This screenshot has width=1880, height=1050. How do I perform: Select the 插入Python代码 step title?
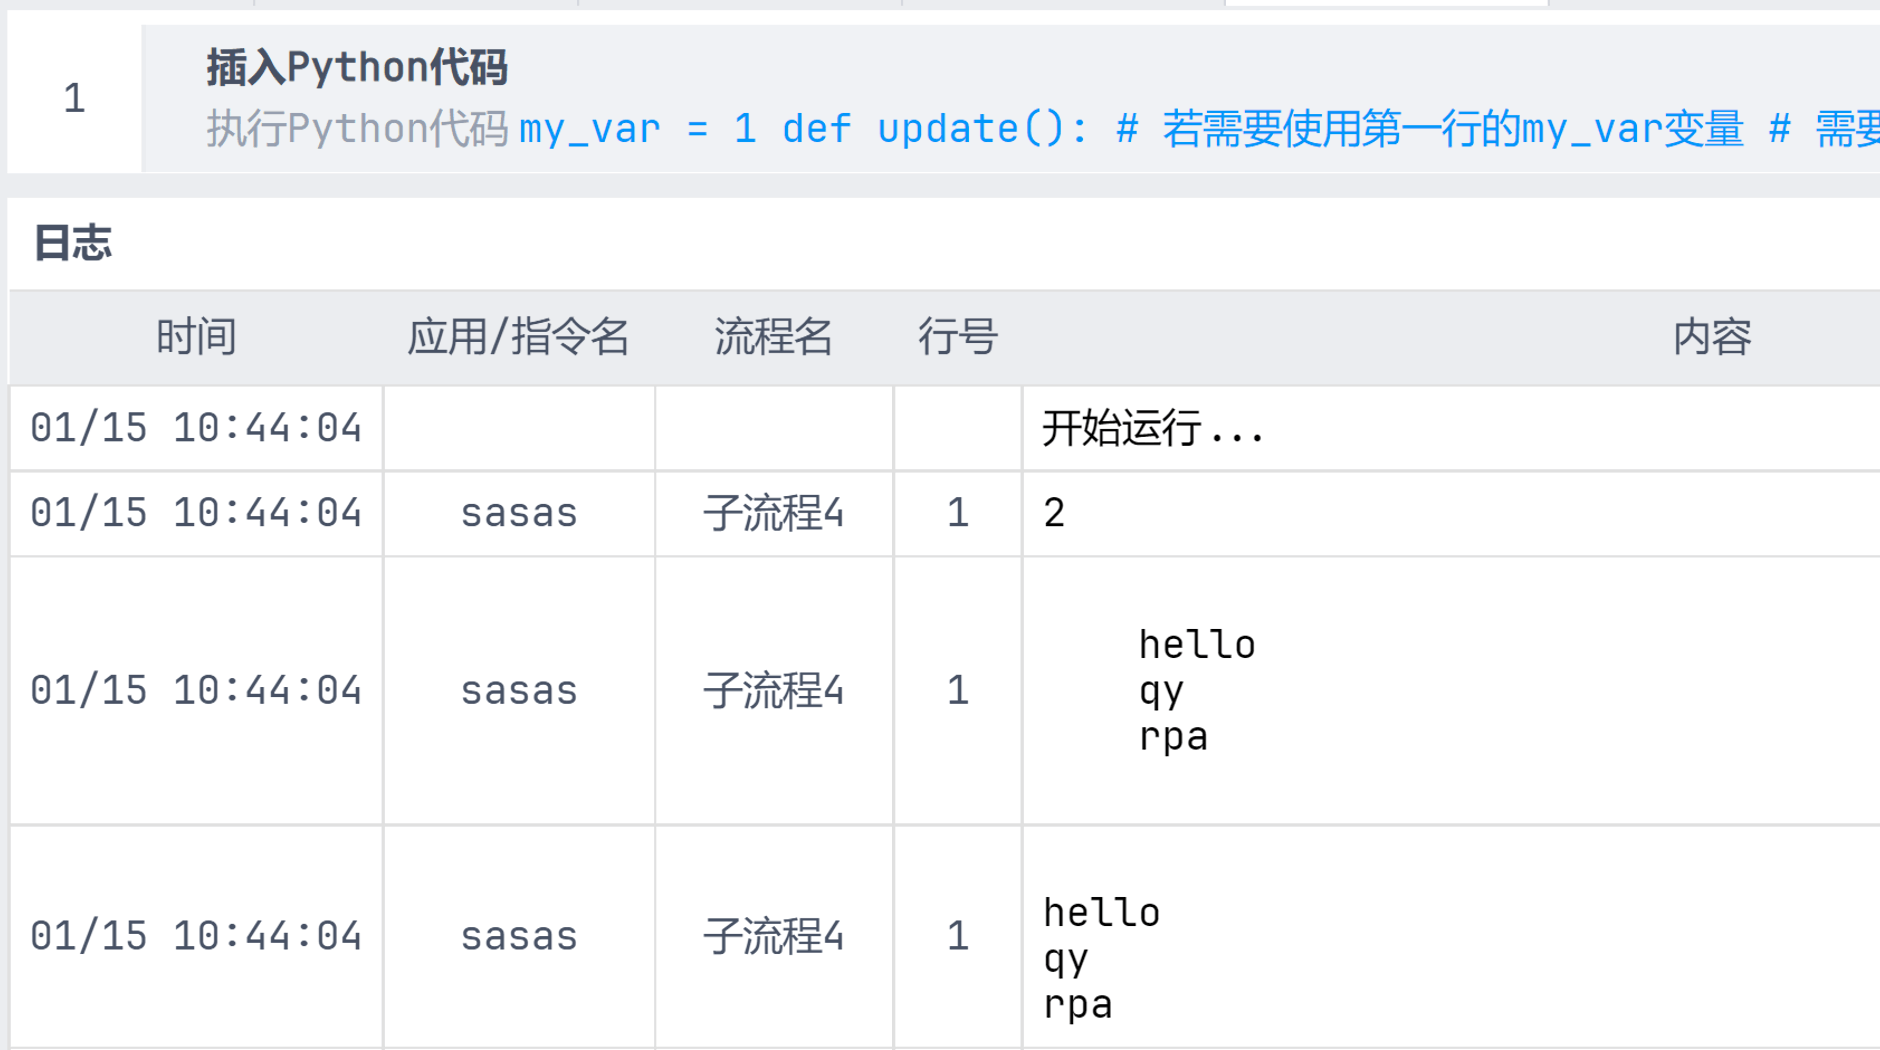tap(357, 68)
